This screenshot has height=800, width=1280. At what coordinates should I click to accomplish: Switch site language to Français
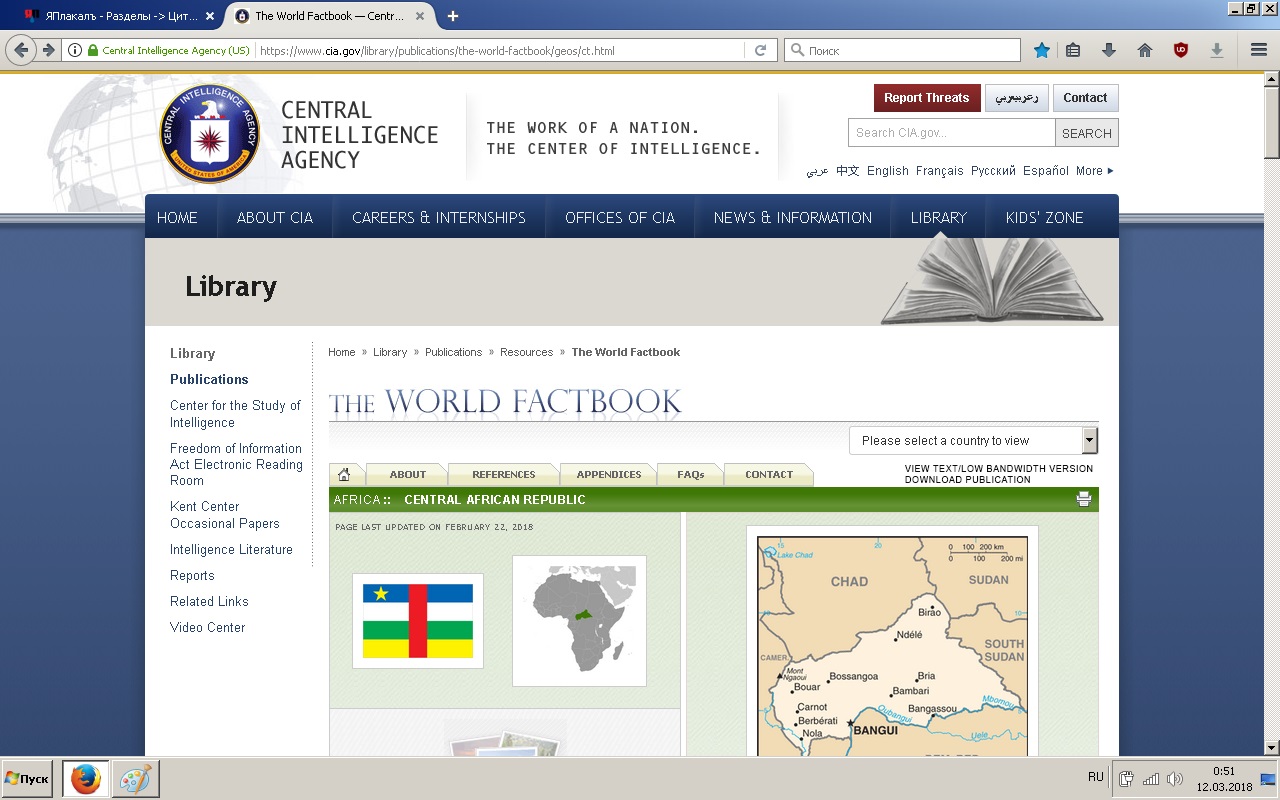tap(940, 171)
